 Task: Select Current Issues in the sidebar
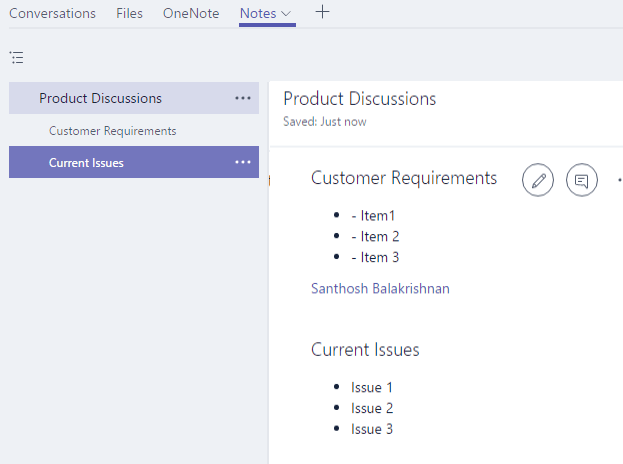[86, 162]
